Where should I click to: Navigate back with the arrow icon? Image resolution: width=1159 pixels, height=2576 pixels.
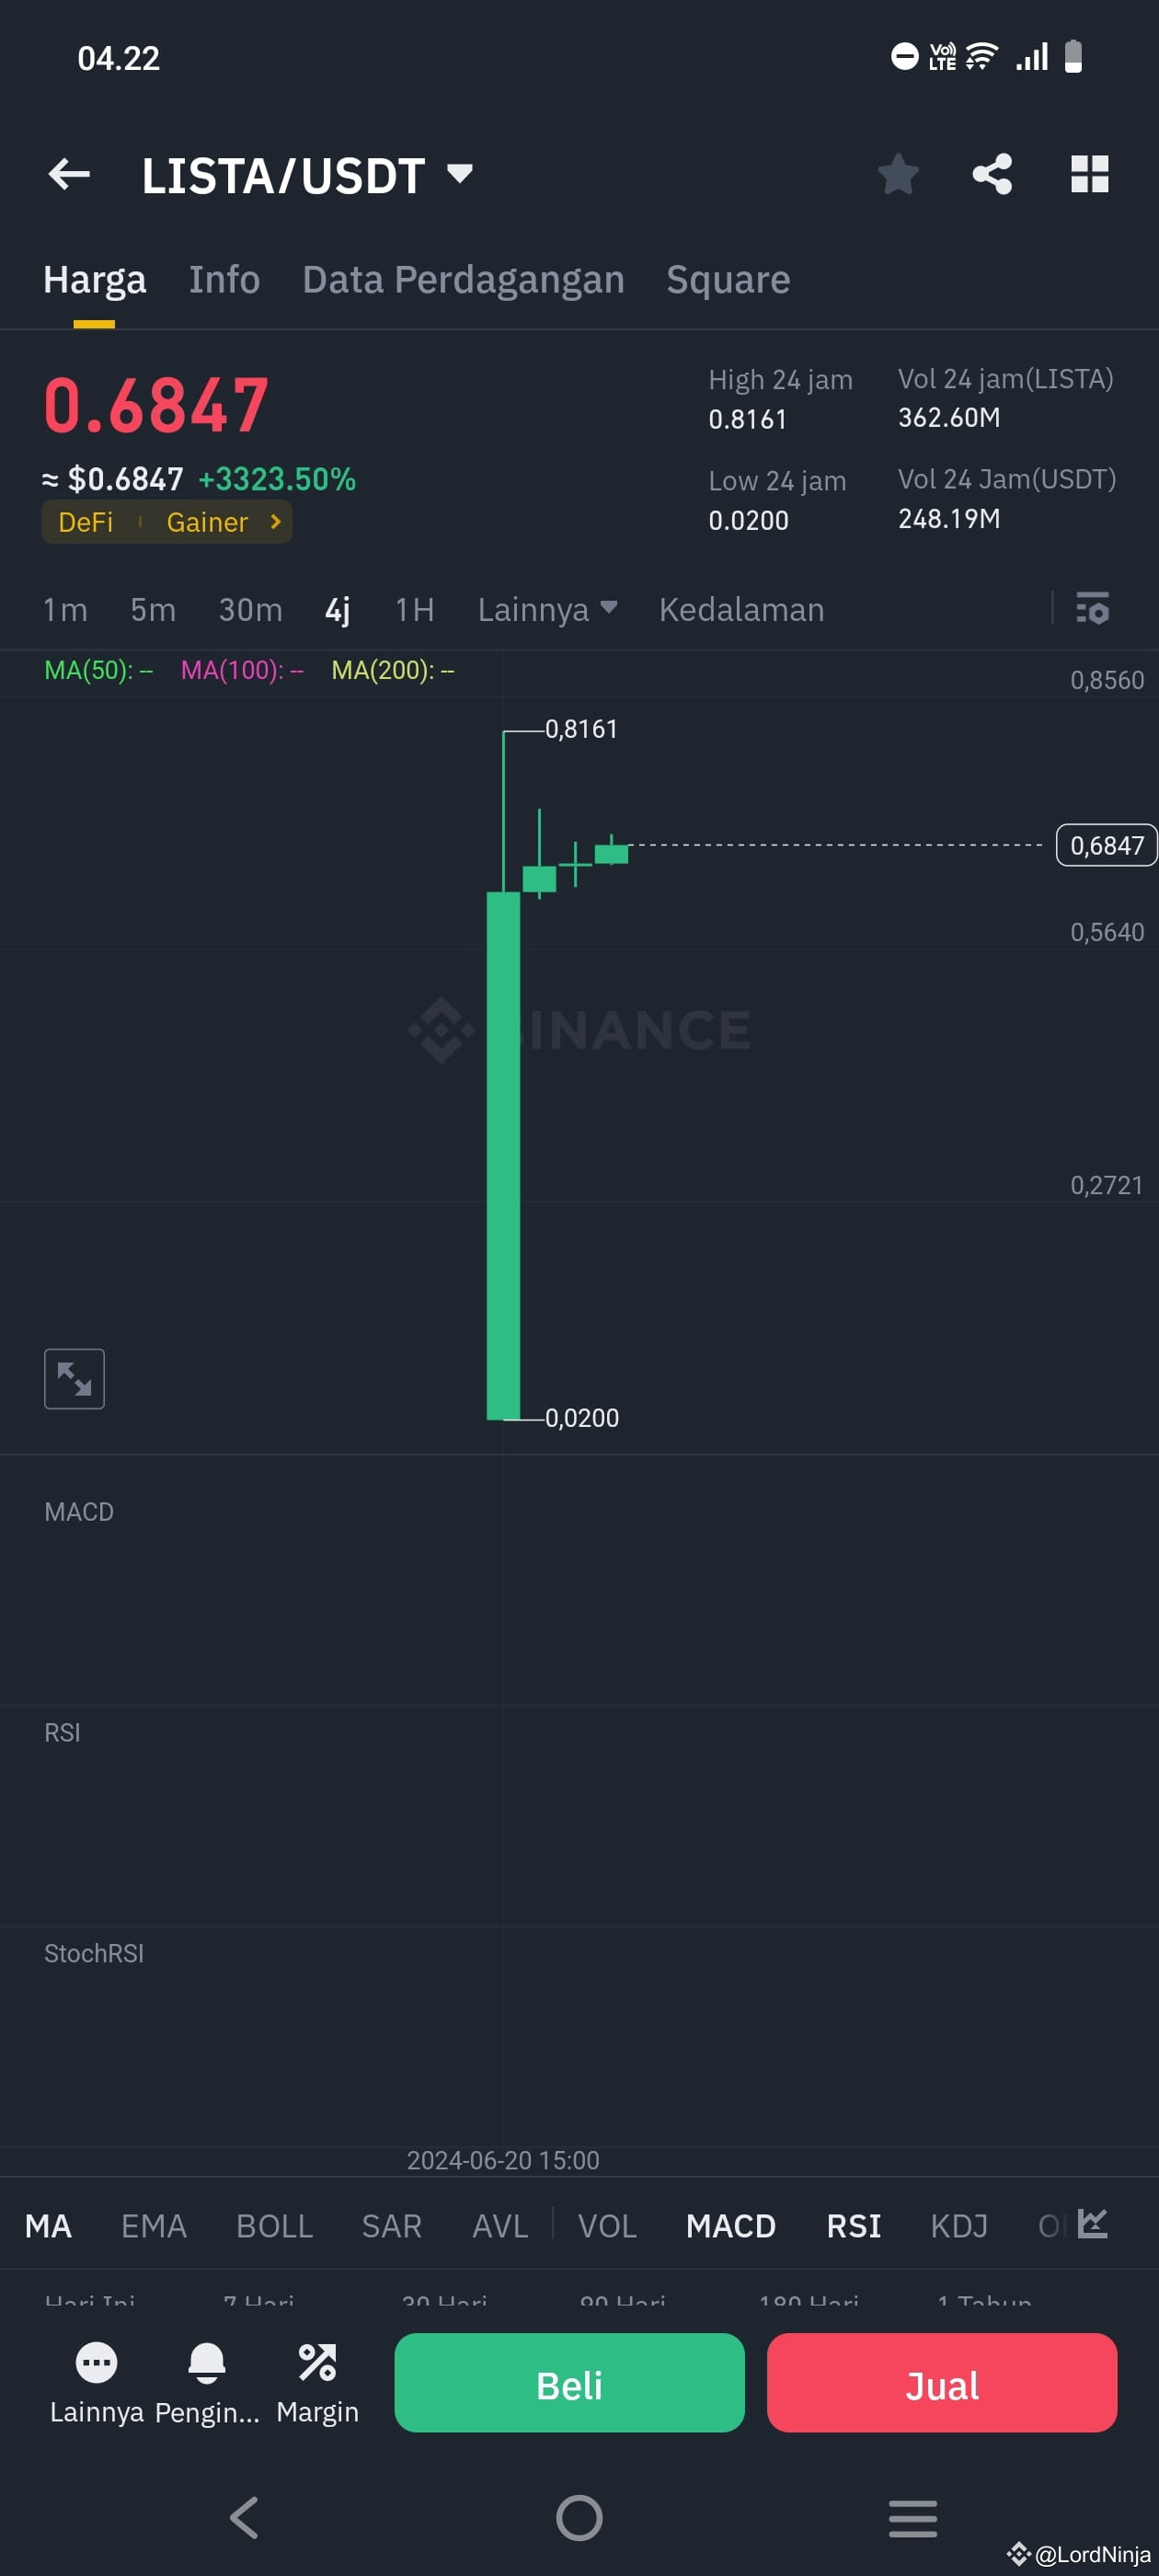[69, 174]
